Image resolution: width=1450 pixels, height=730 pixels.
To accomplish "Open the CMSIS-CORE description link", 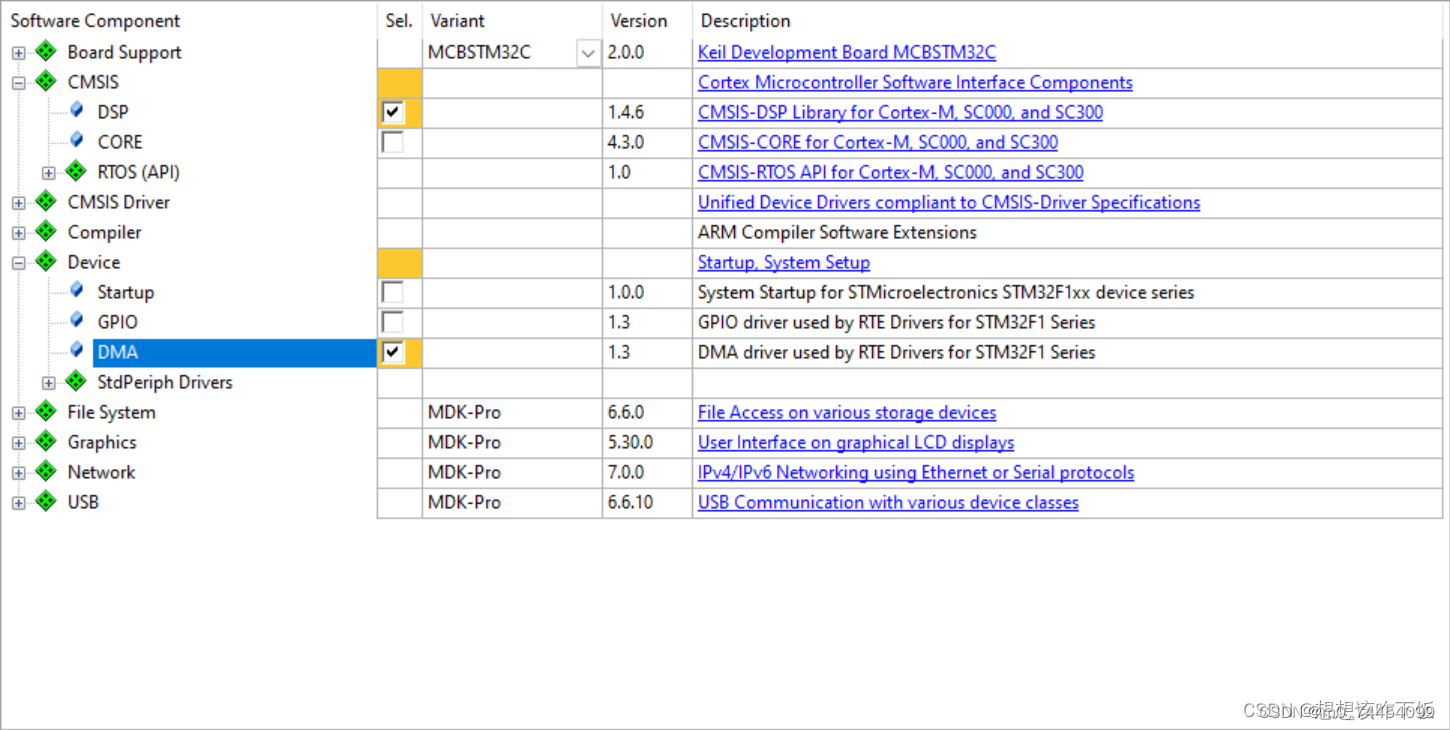I will pyautogui.click(x=878, y=142).
